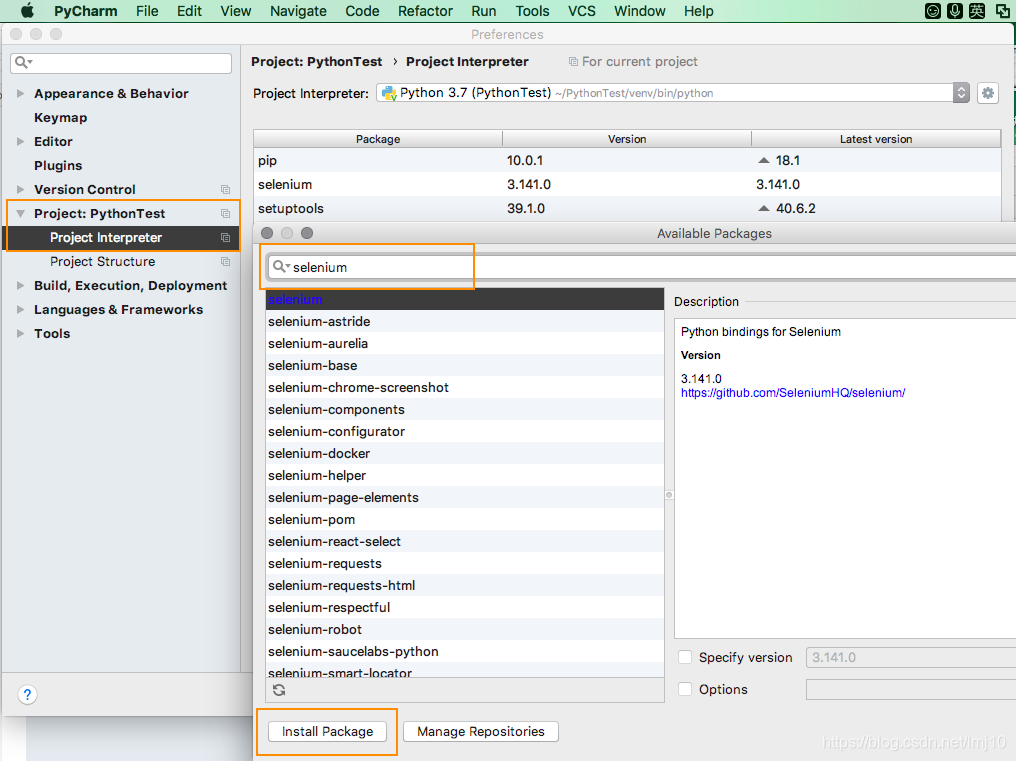Click the Preferences sidebar search magnifier icon
The image size is (1016, 761).
(x=23, y=62)
